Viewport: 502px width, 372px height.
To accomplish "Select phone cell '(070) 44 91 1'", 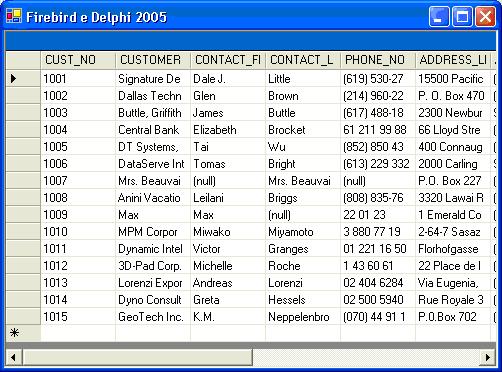I will click(x=378, y=317).
